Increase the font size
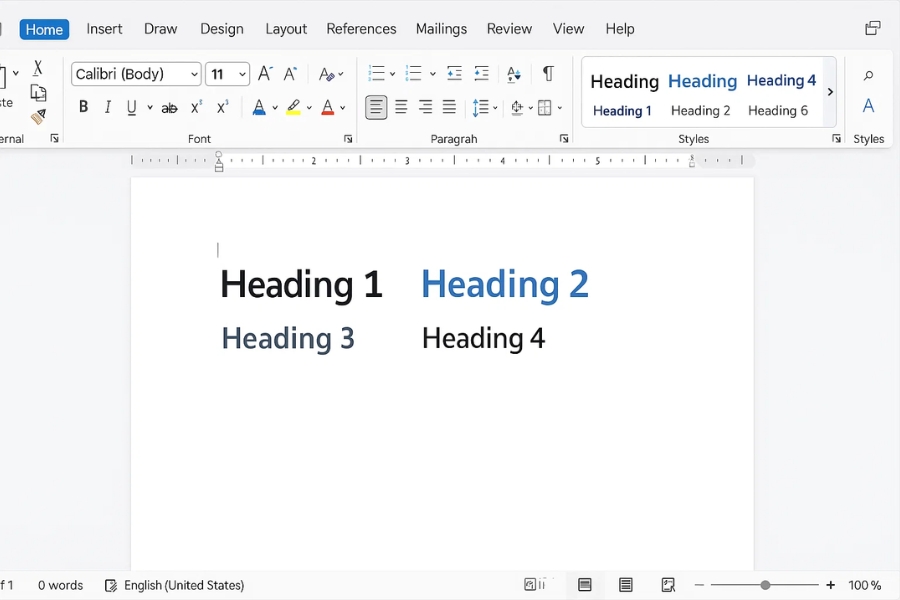The height and width of the screenshot is (600, 900). 264,73
